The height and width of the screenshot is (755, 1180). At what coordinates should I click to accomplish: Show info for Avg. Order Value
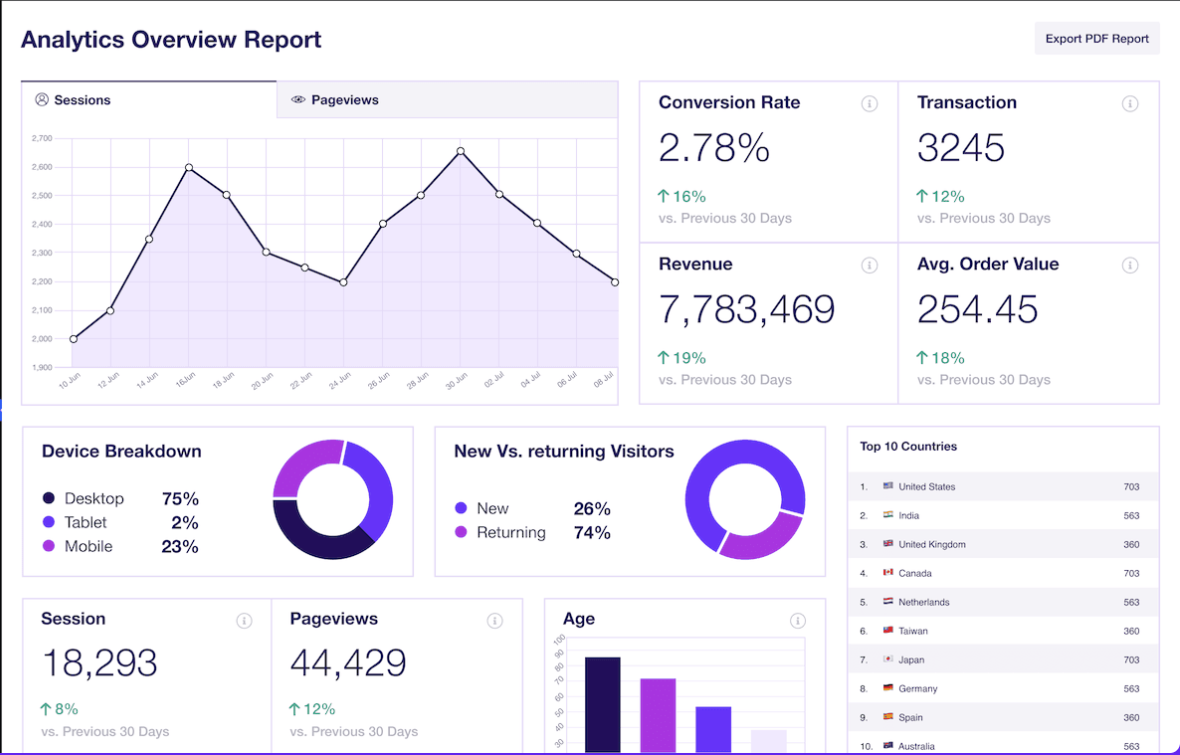(x=1130, y=265)
